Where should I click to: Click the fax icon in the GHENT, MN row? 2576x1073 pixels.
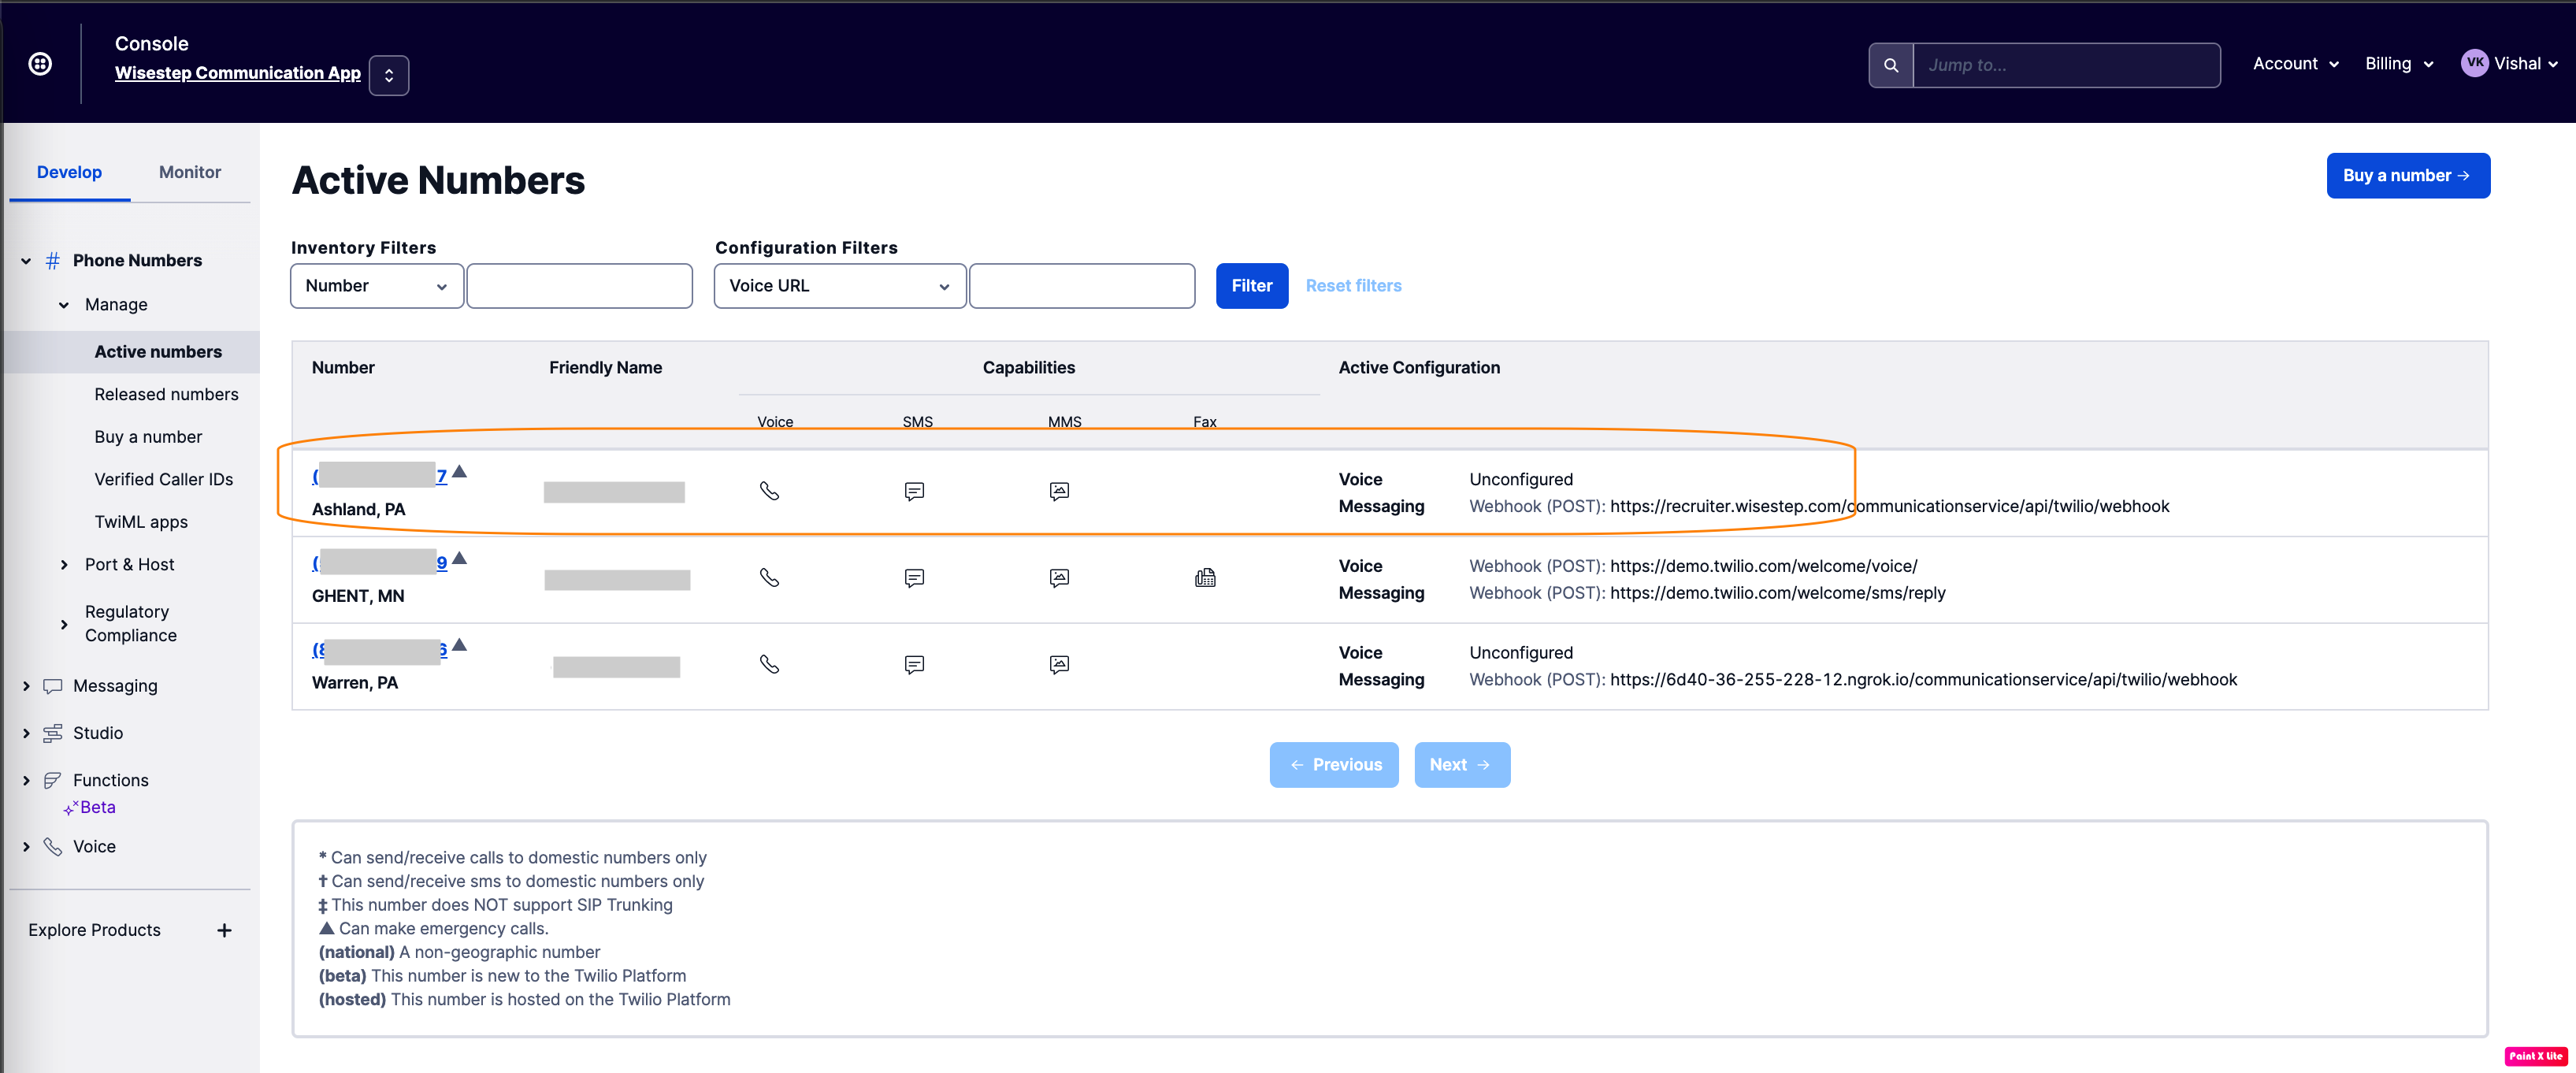click(1205, 578)
